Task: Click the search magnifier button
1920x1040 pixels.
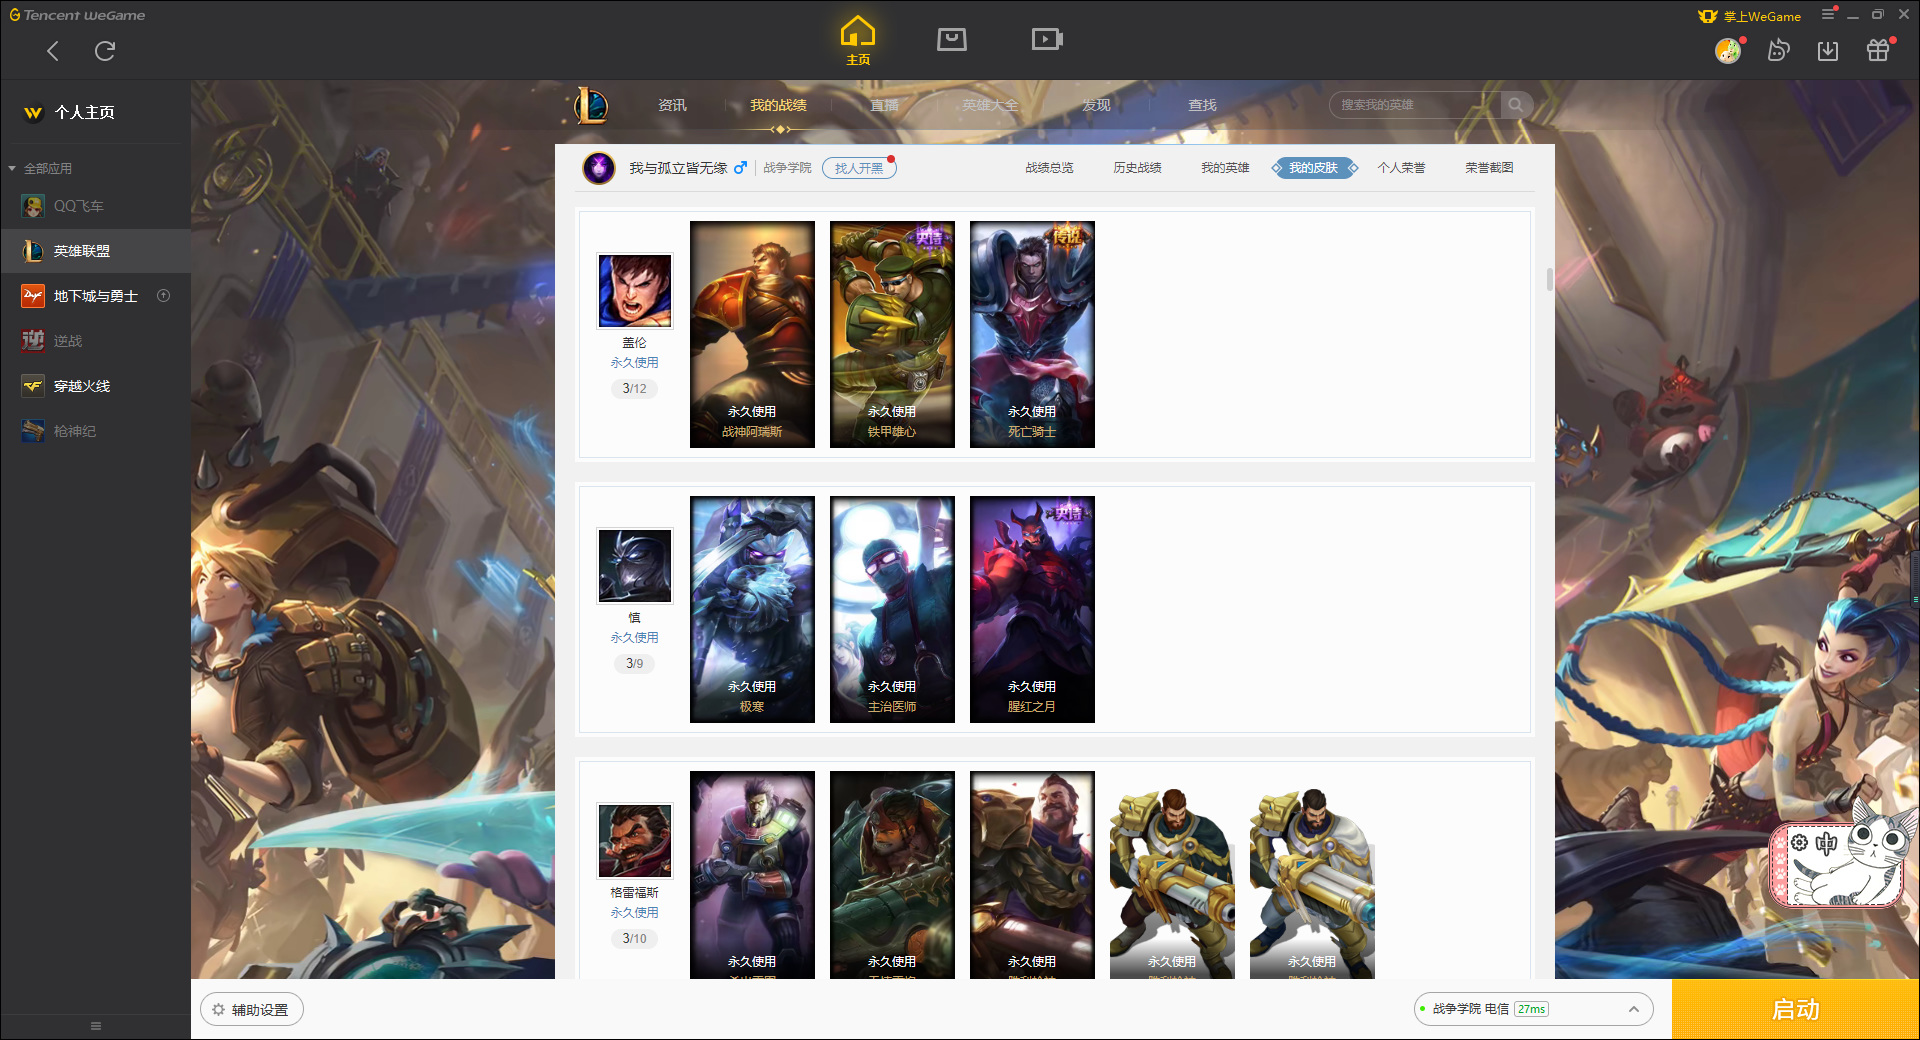Action: coord(1516,105)
